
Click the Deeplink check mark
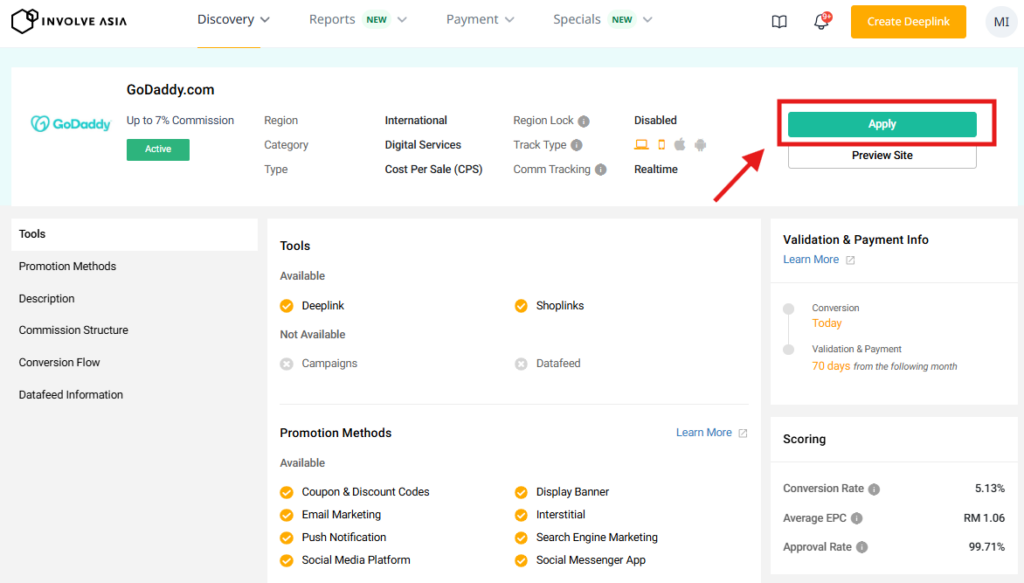point(287,306)
